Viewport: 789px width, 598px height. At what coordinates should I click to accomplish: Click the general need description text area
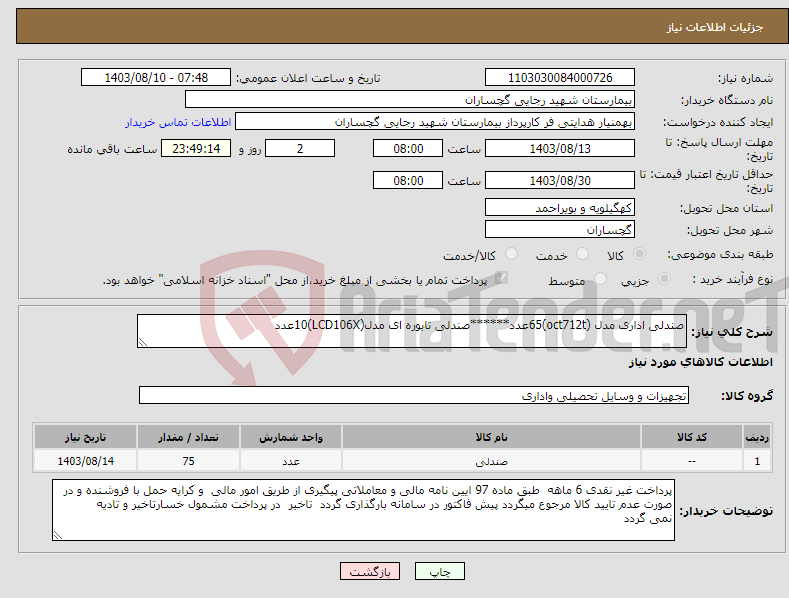tap(412, 331)
